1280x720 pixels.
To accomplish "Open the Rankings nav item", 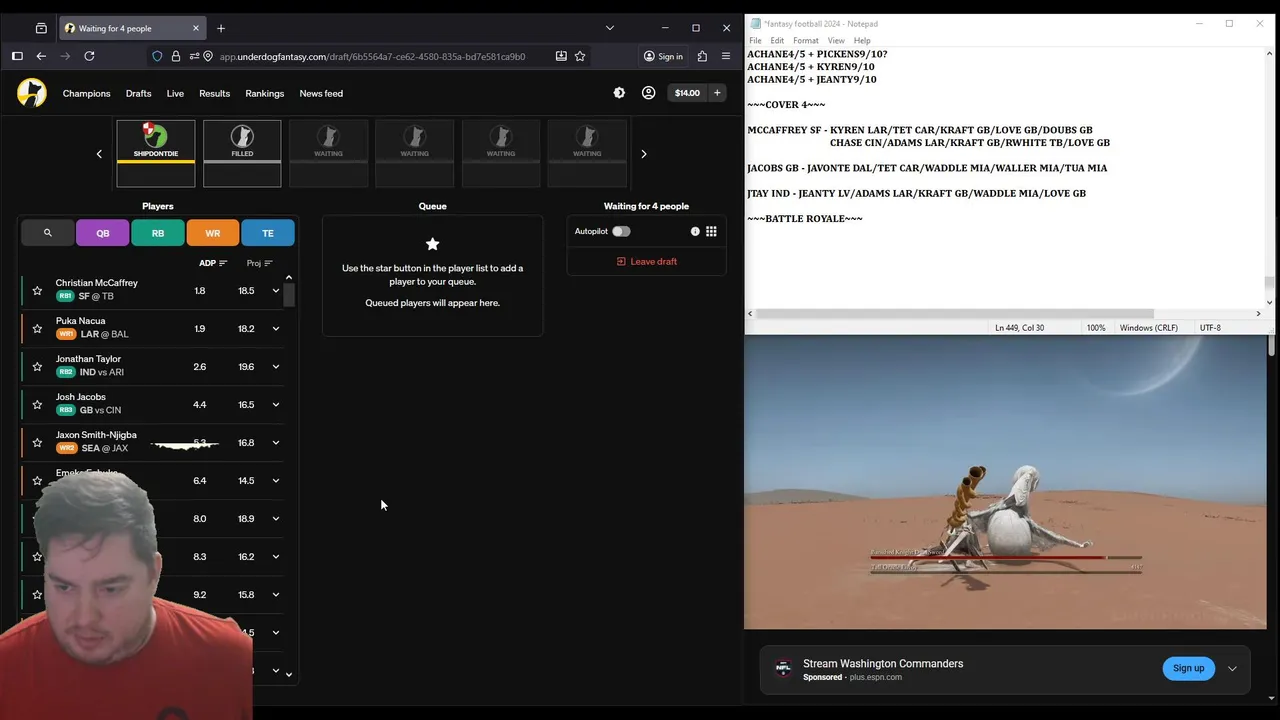I will [x=265, y=93].
